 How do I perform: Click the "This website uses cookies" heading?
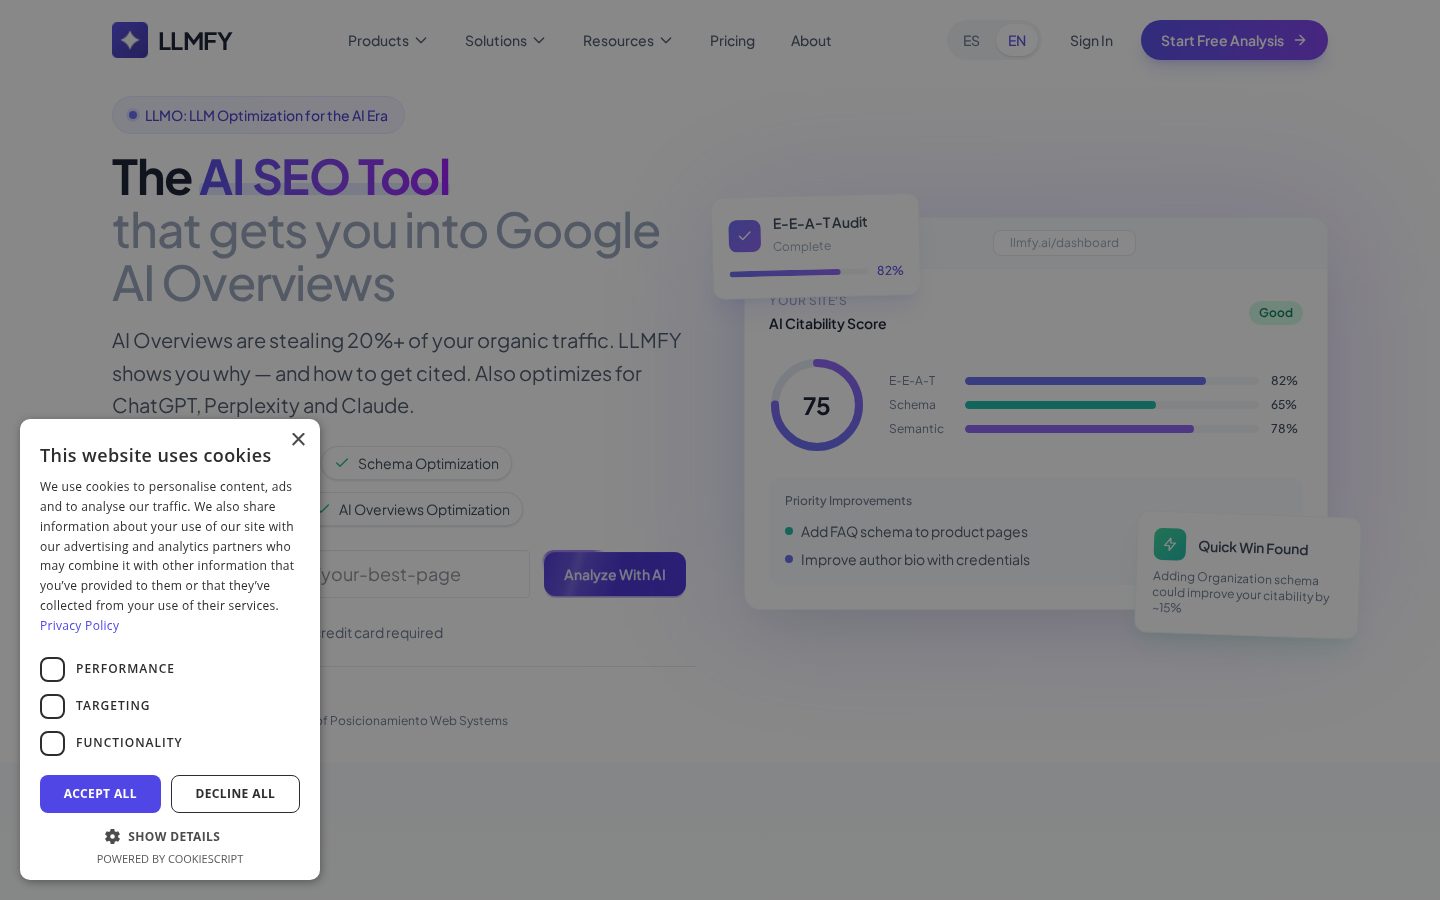pos(156,455)
